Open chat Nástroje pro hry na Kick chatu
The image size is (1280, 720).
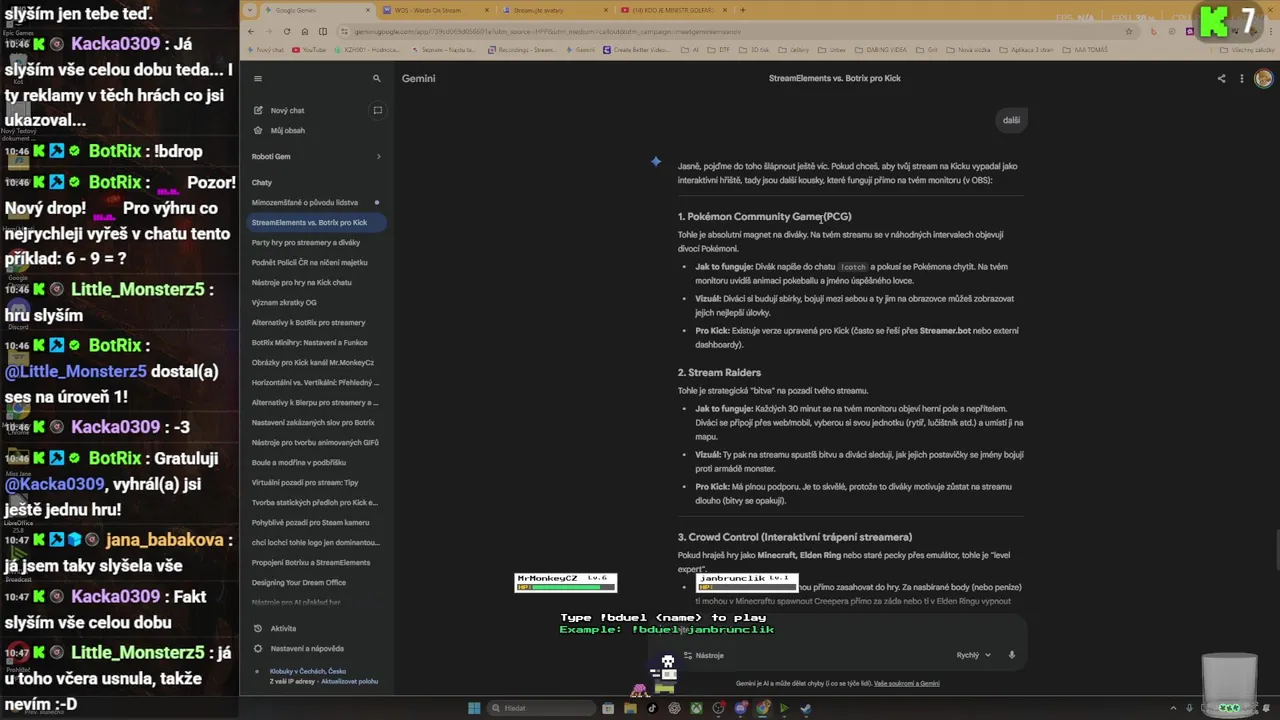[302, 282]
